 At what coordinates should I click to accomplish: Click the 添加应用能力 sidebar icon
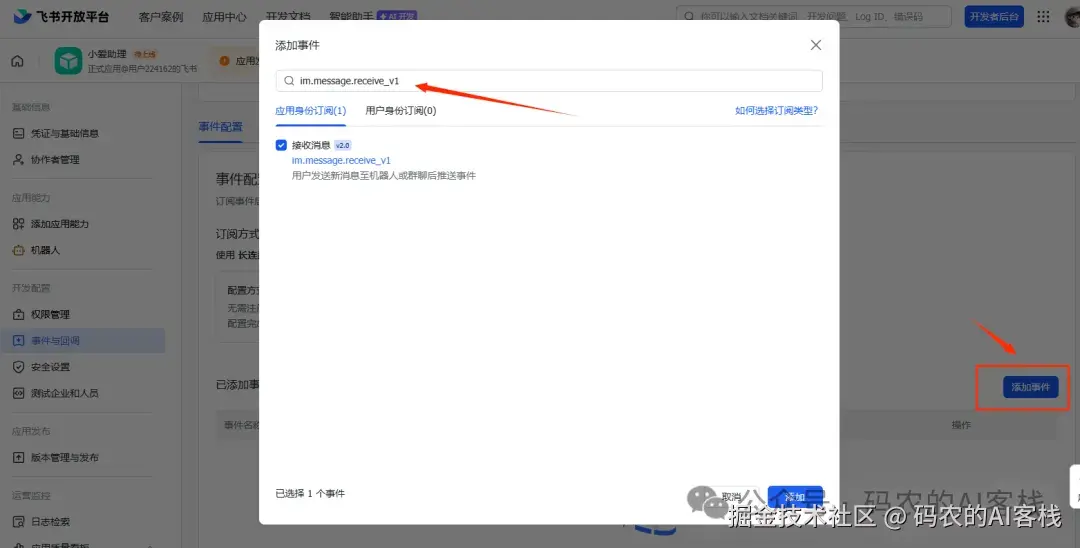tap(19, 224)
